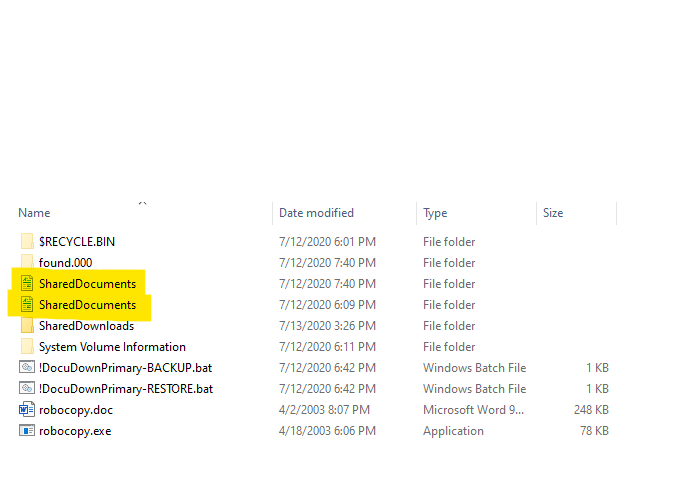Sort files by the Size column
Viewport: 673px width, 503px height.
(553, 213)
